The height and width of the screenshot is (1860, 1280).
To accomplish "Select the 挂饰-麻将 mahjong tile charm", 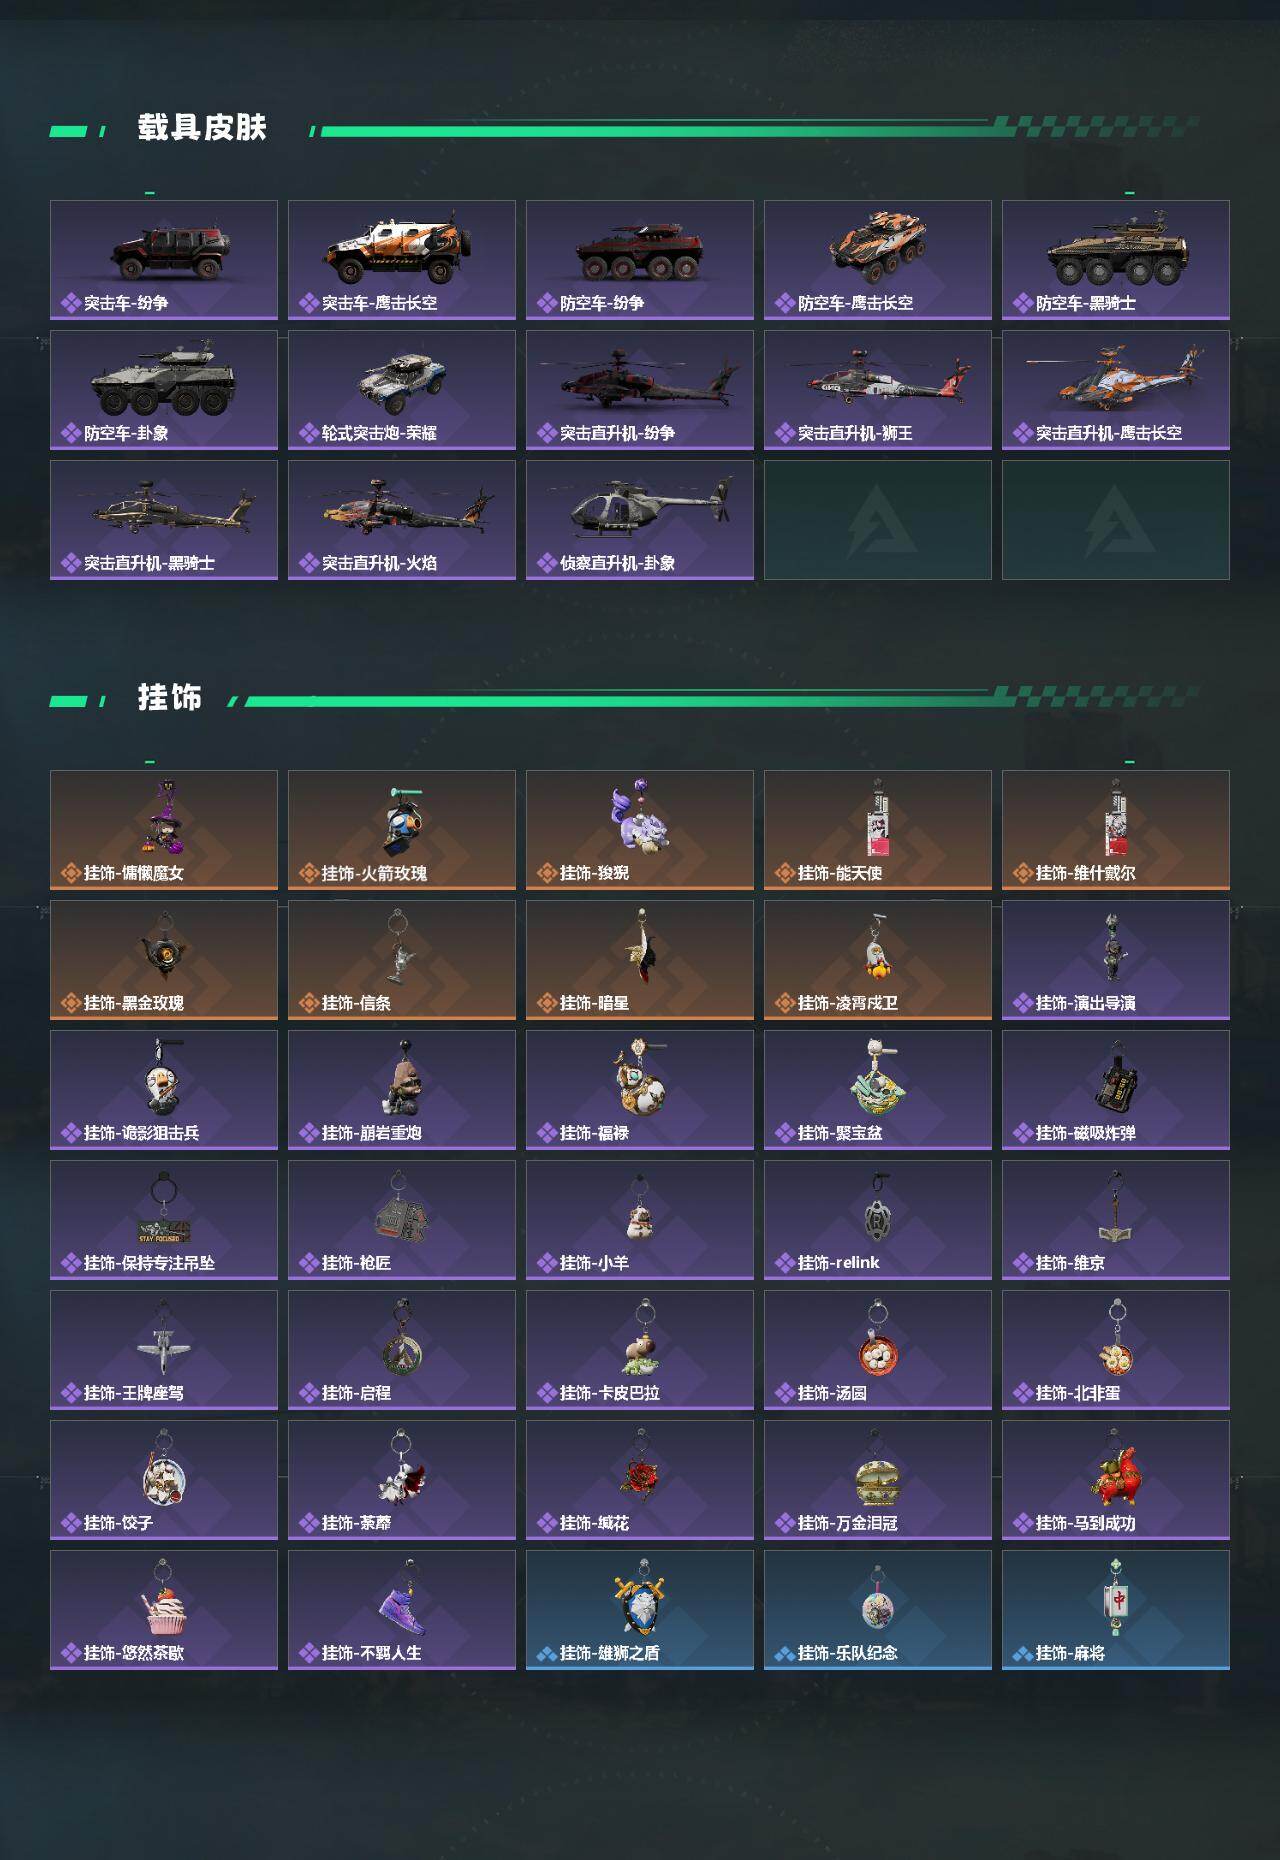I will (x=1116, y=1610).
